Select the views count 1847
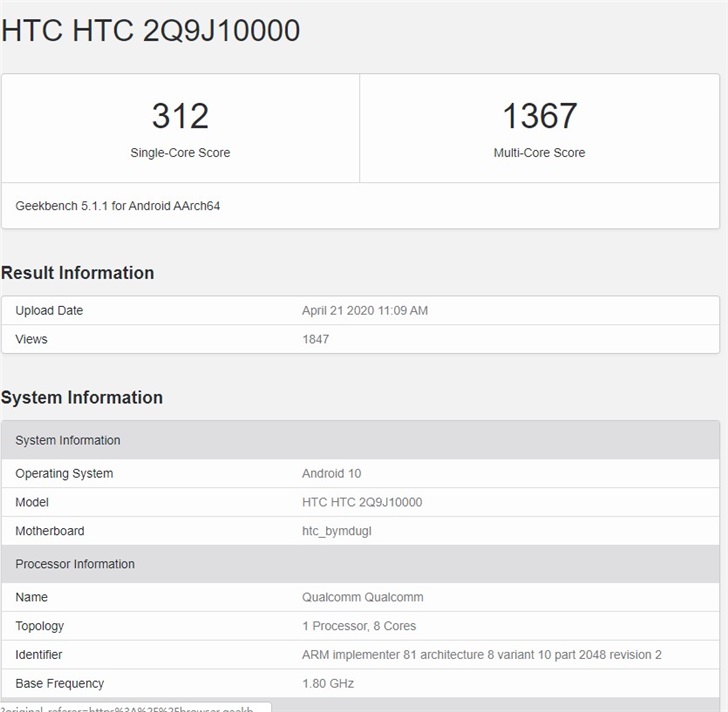The height and width of the screenshot is (712, 728). click(x=316, y=339)
